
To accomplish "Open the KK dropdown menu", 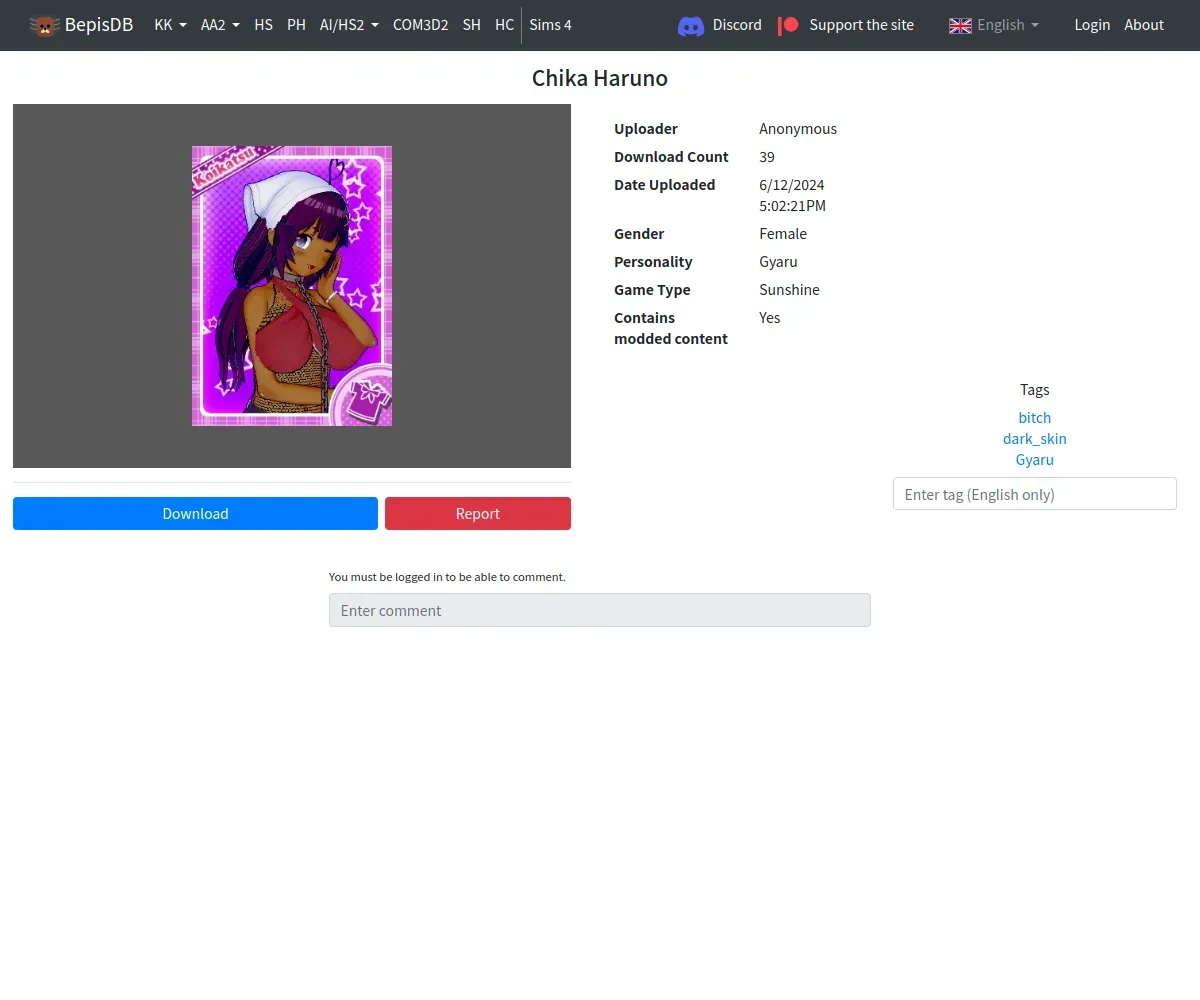I will 170,25.
